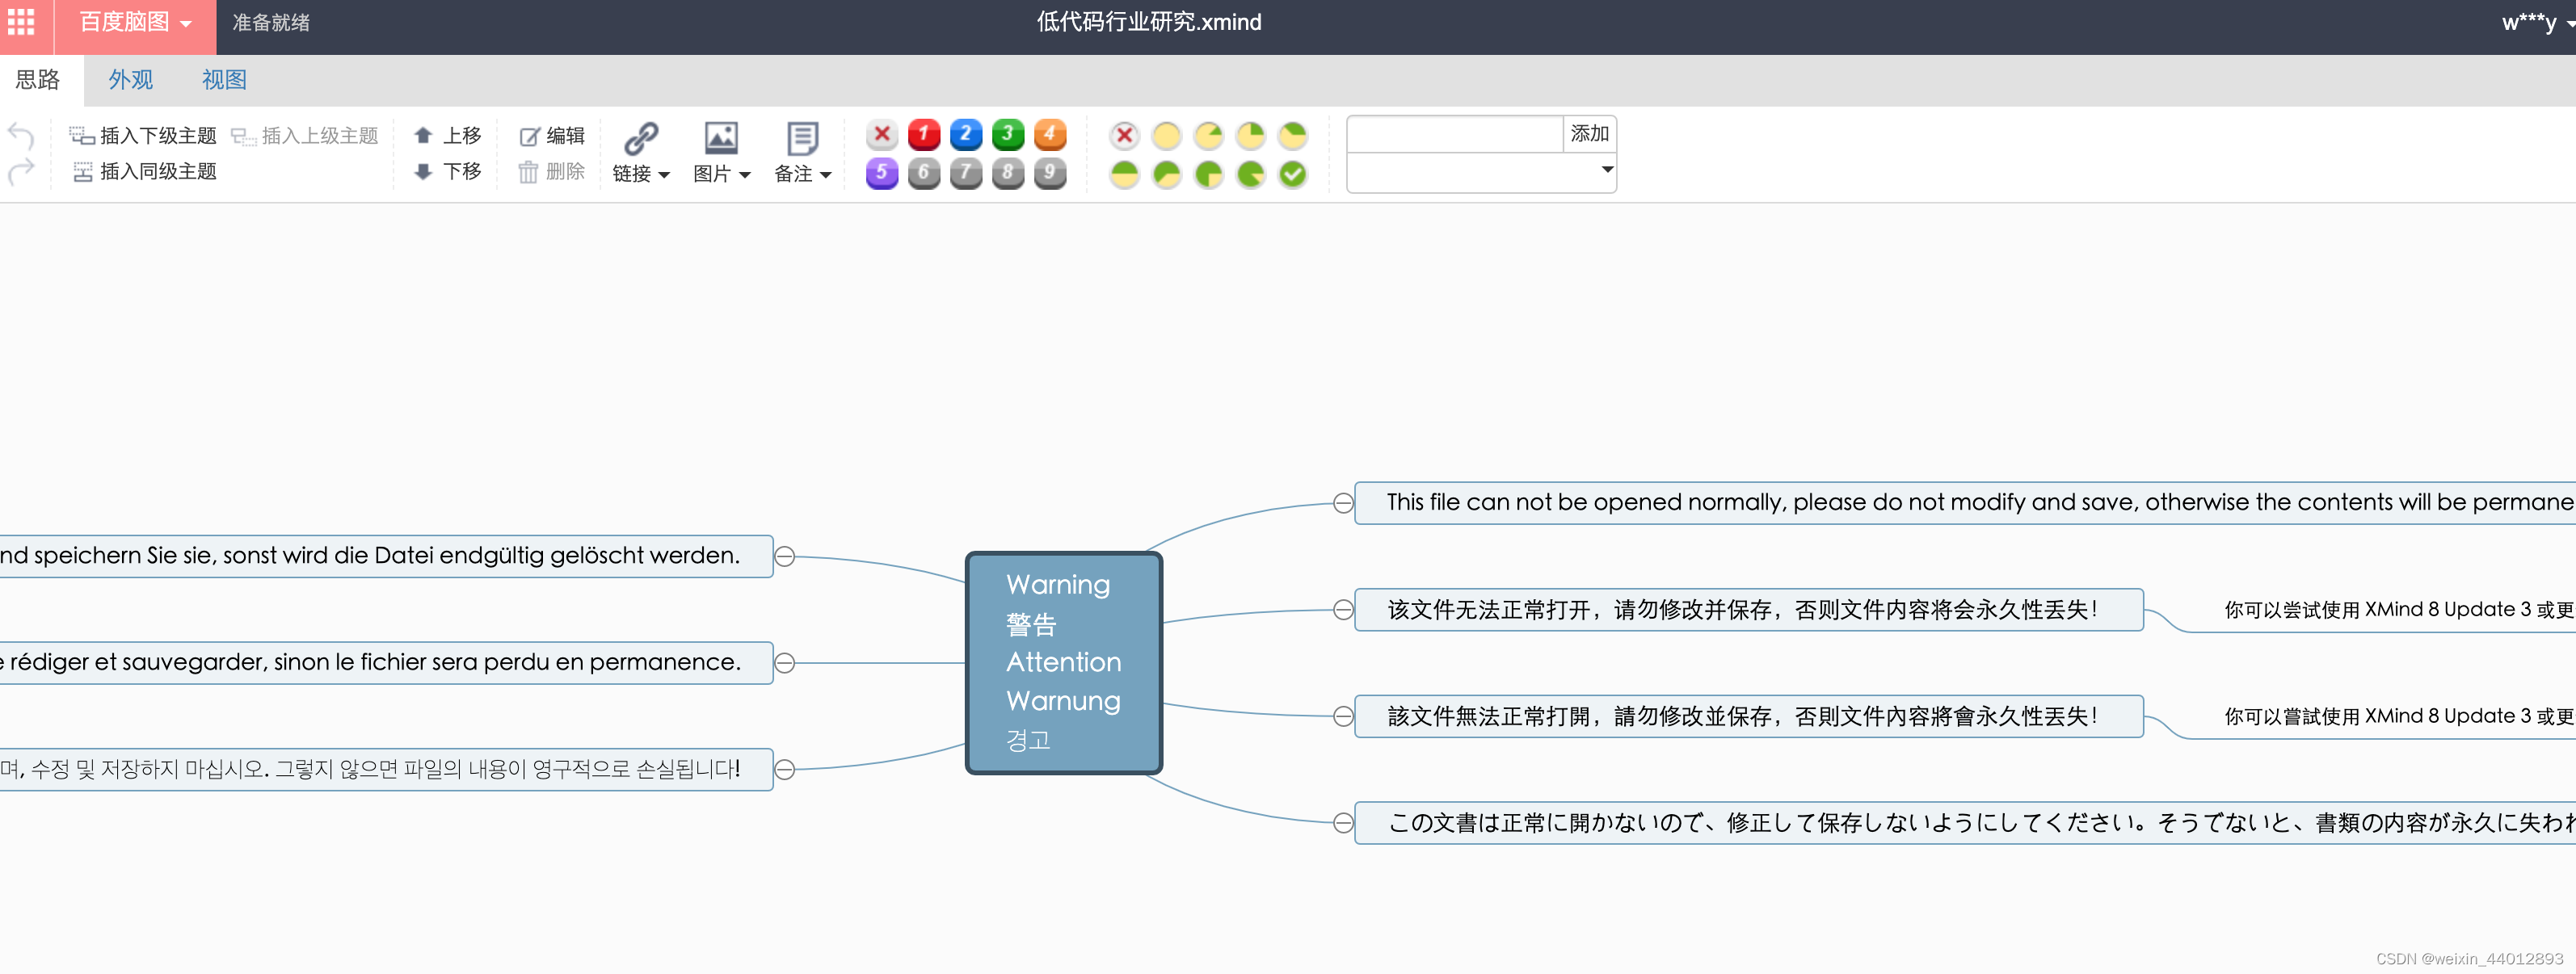Set progress to half-done pie icon
This screenshot has width=2576, height=974.
click(1124, 174)
